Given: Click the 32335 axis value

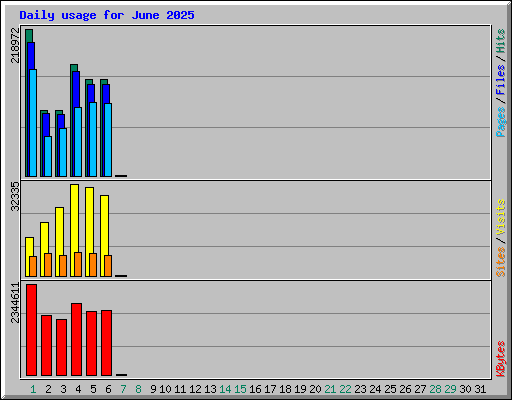Looking at the screenshot, I should (15, 197).
